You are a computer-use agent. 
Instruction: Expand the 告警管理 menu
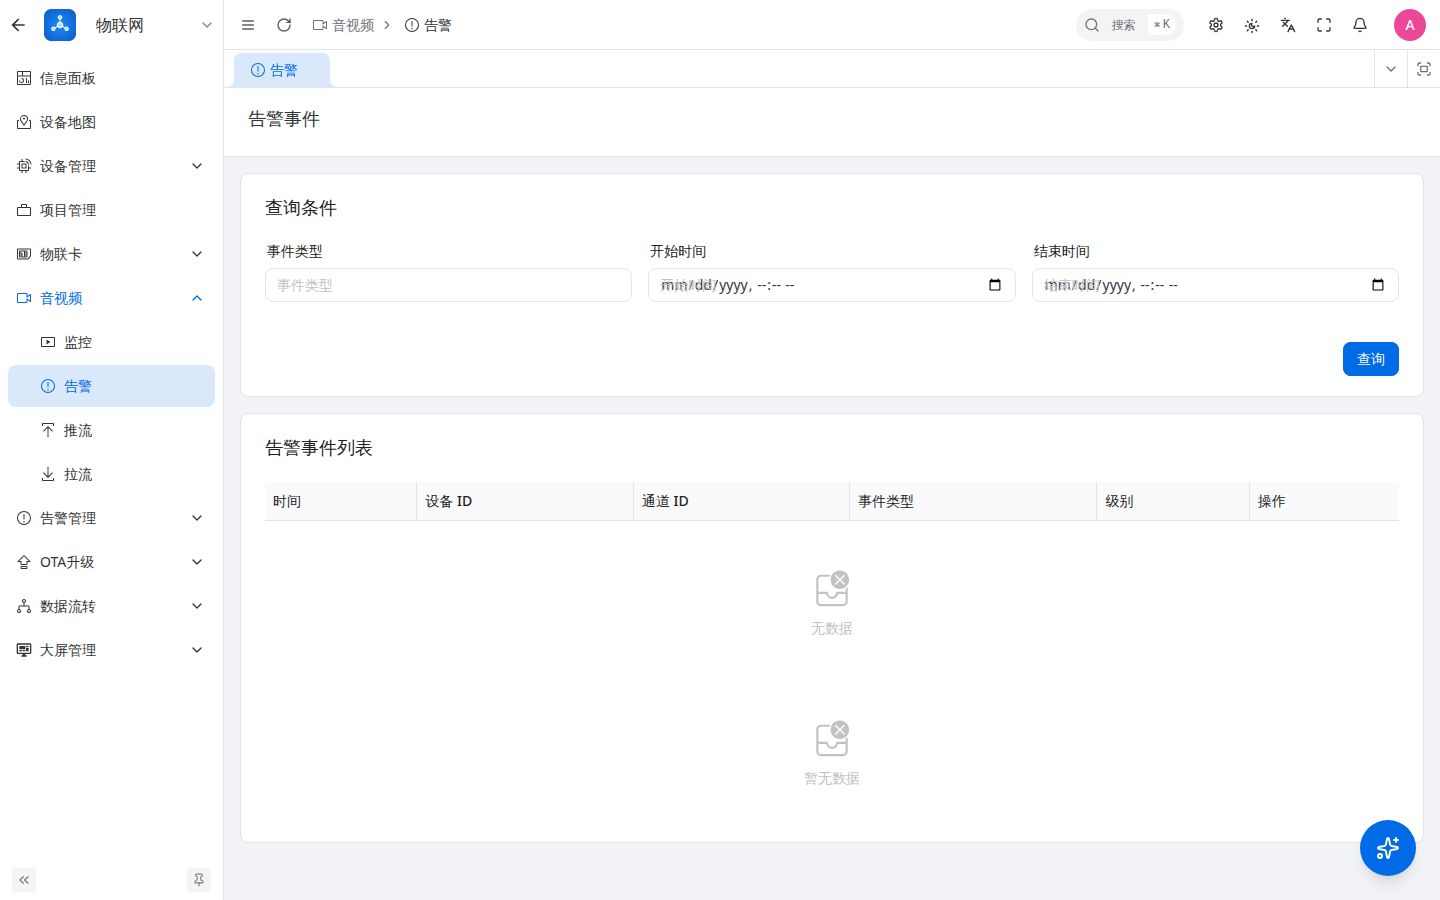tap(111, 518)
